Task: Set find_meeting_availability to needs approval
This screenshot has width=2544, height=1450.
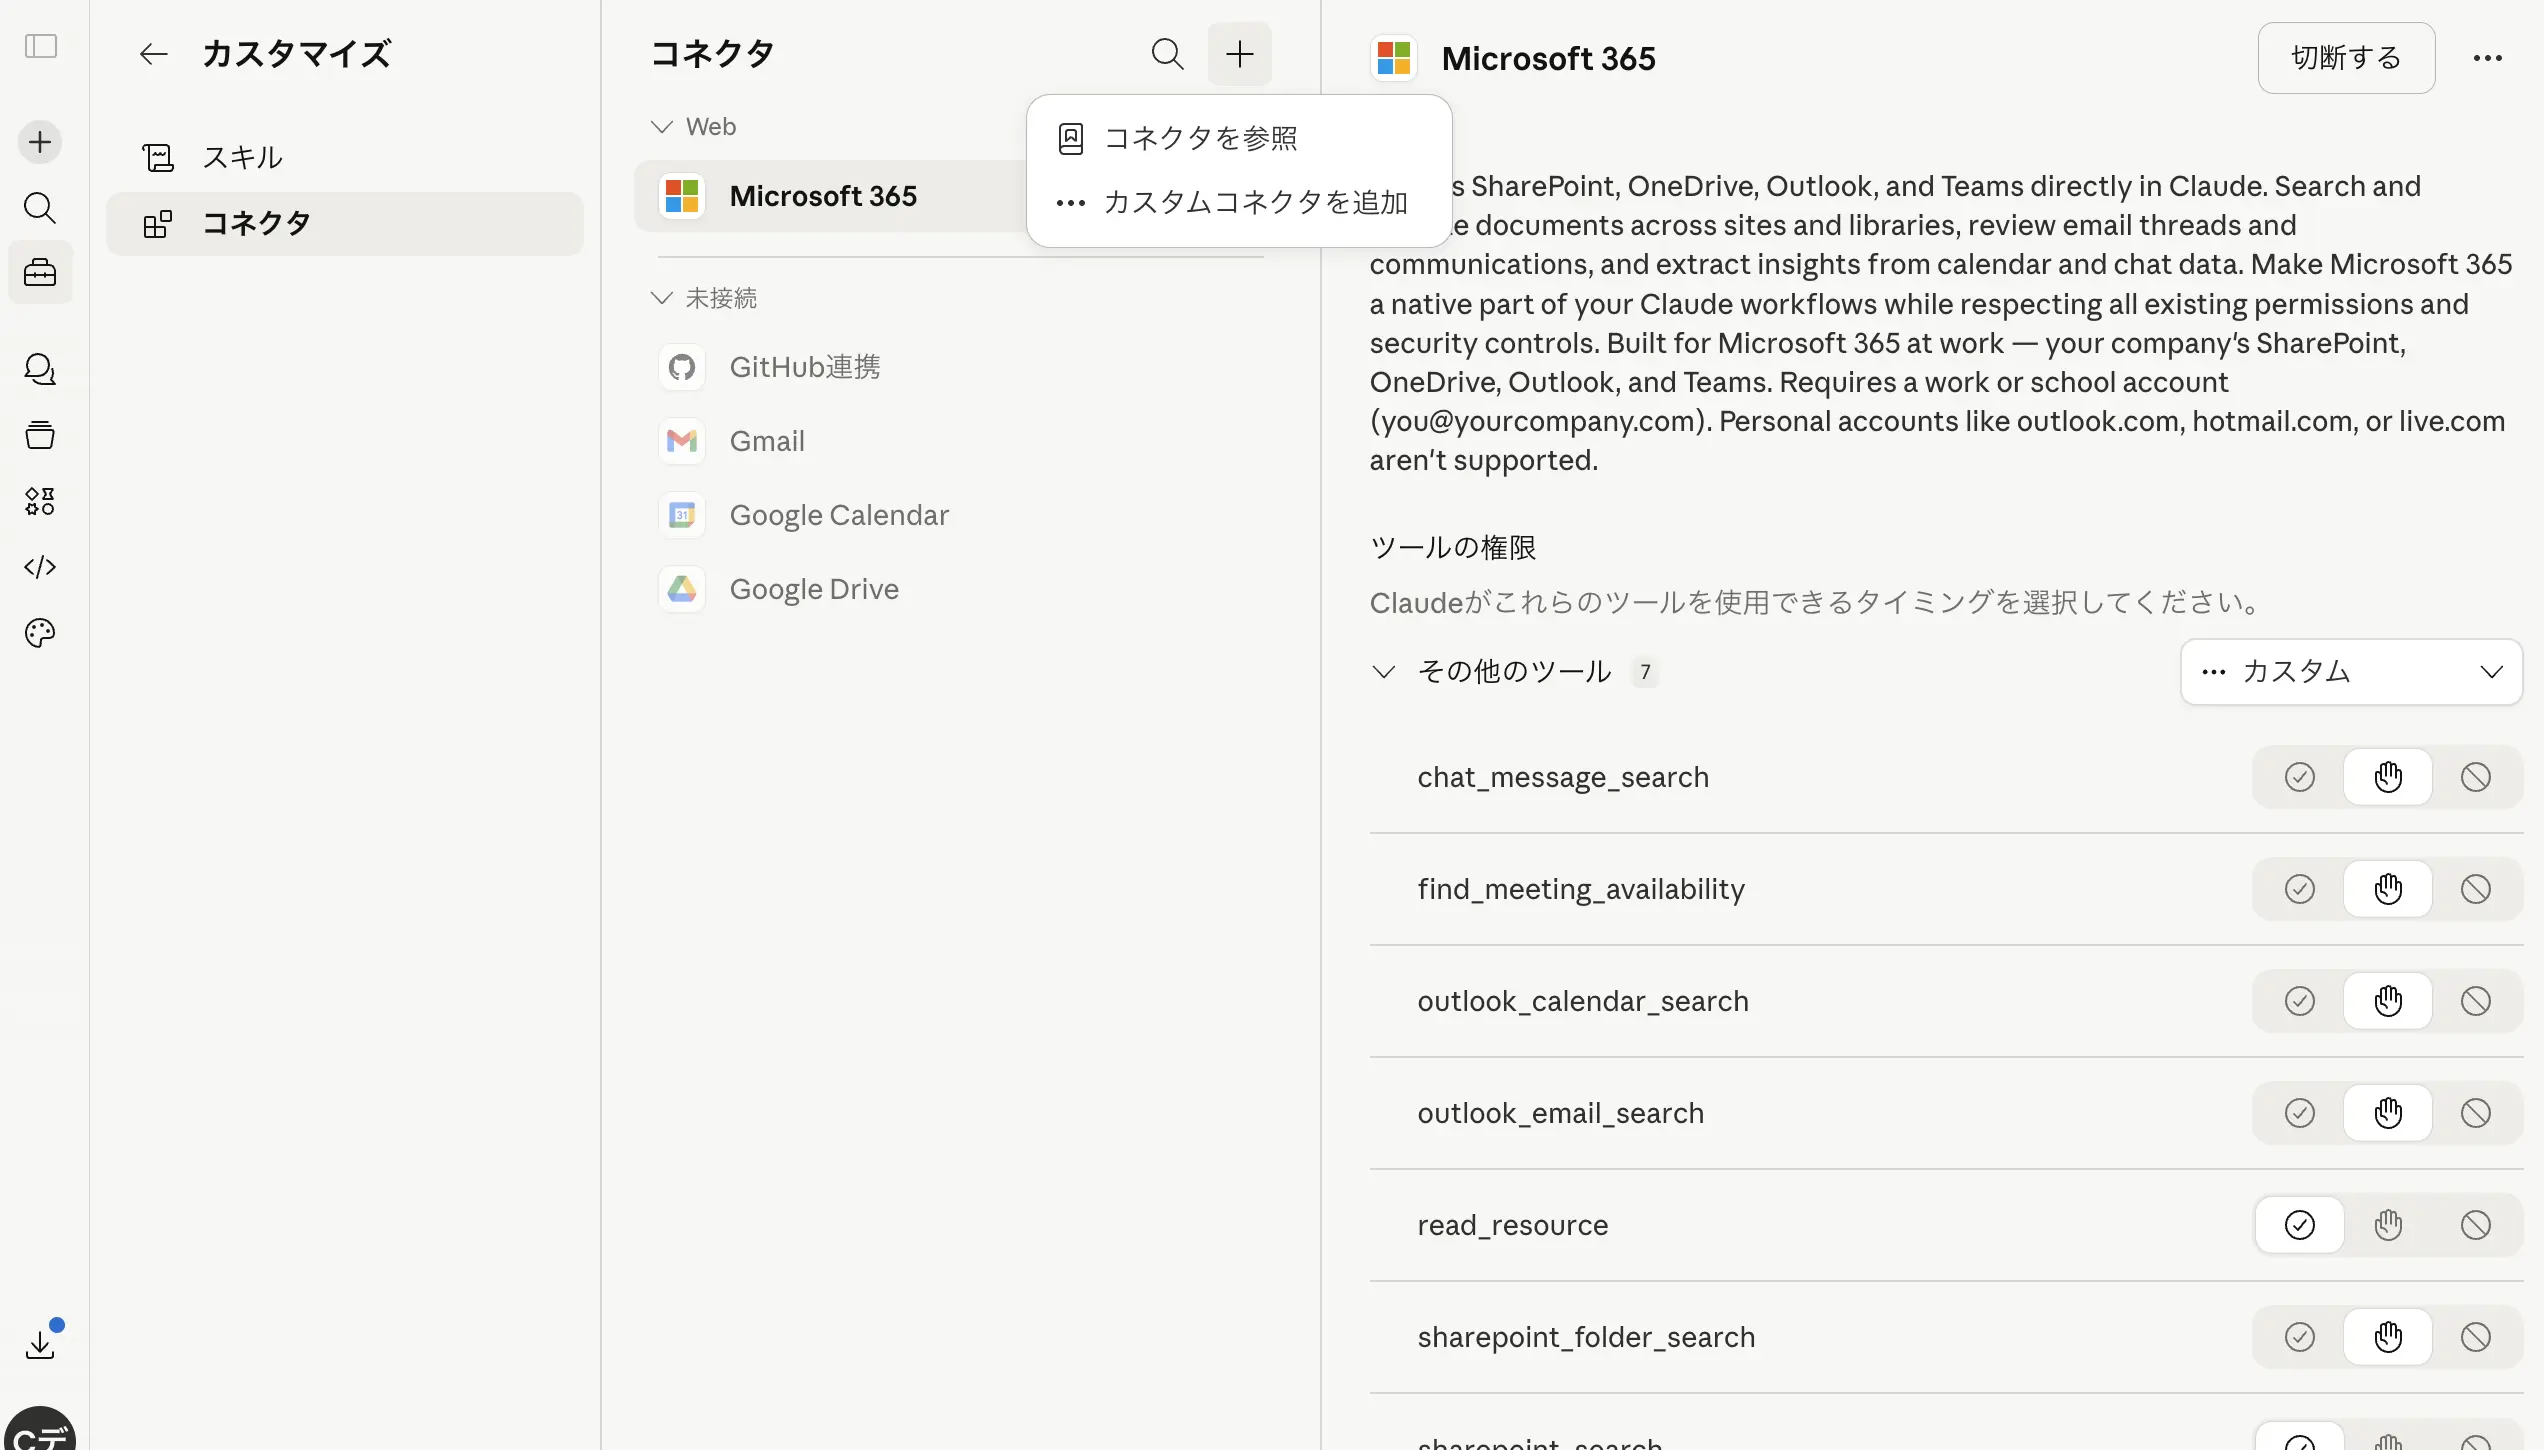Action: [x=2388, y=889]
